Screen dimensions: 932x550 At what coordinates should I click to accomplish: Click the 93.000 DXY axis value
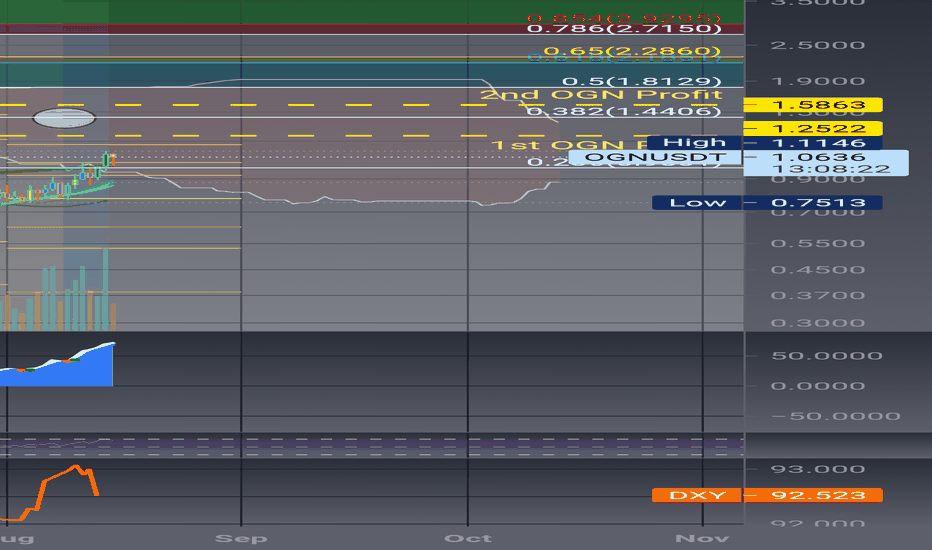pos(818,469)
